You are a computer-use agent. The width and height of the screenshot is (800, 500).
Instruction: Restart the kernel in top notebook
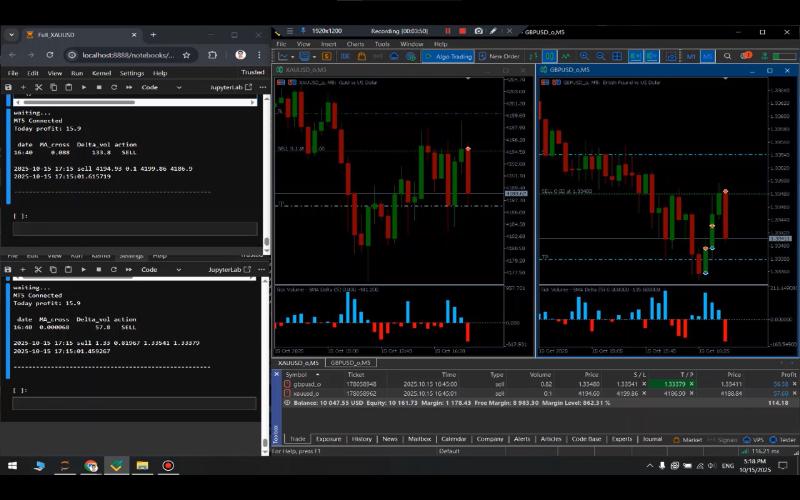pyautogui.click(x=114, y=87)
